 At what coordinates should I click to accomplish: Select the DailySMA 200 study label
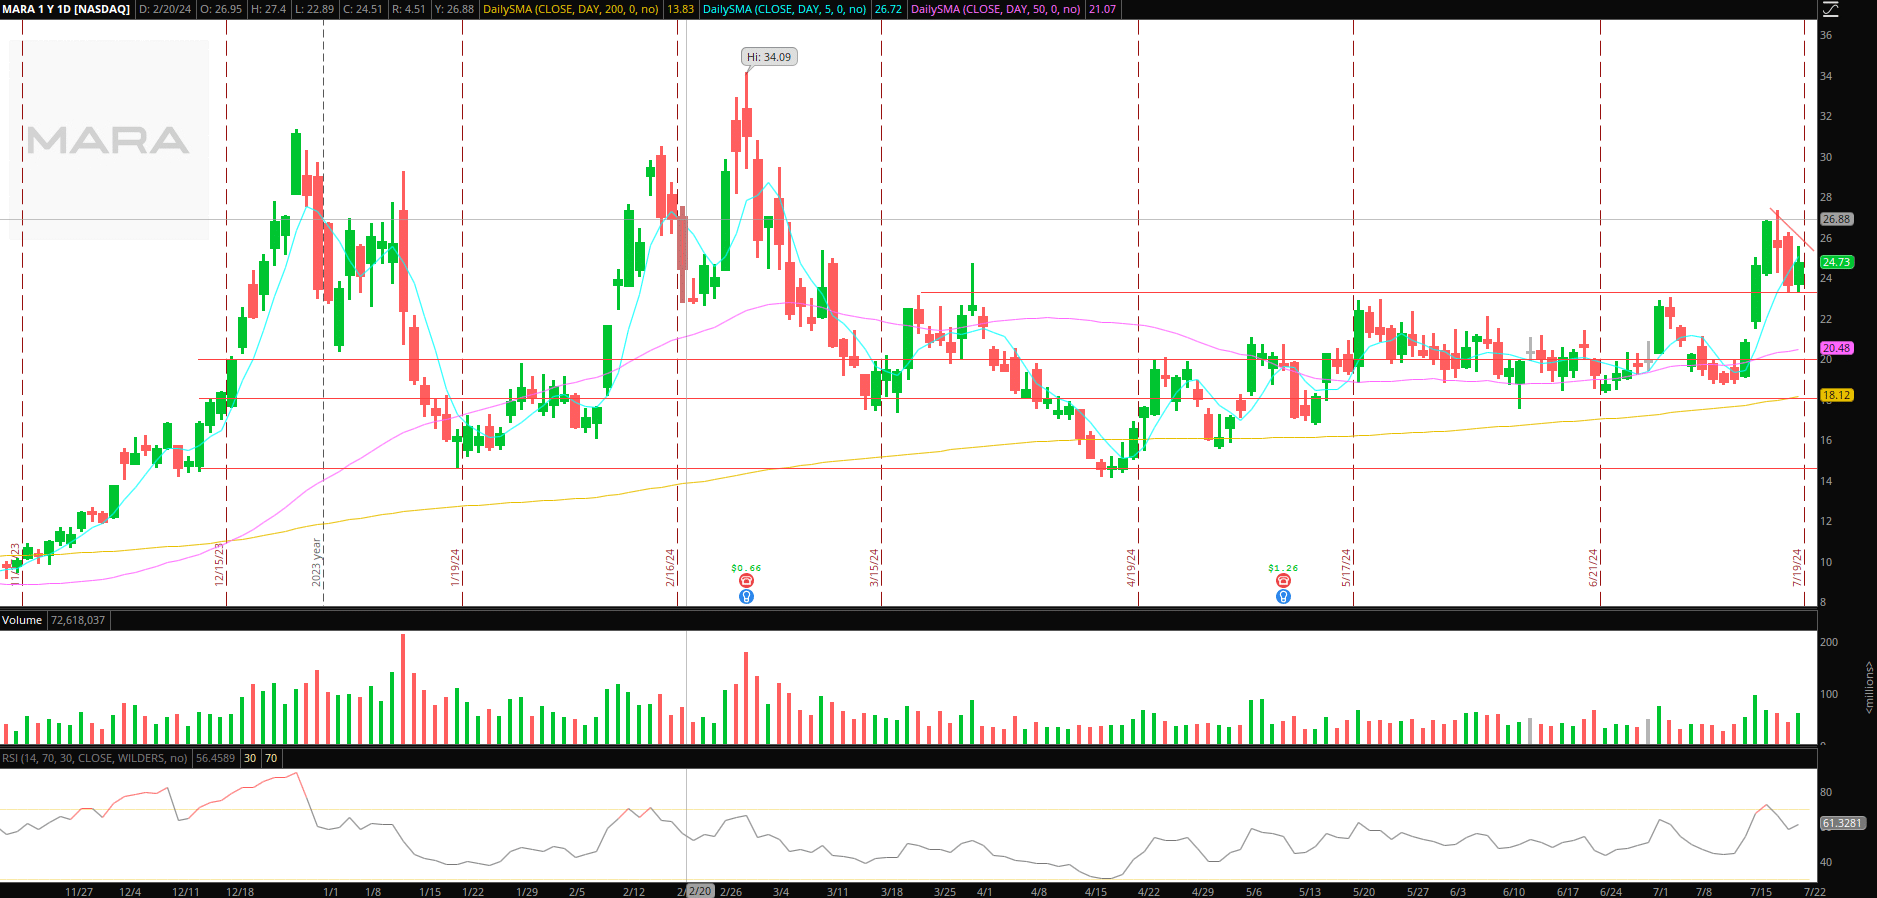(571, 9)
